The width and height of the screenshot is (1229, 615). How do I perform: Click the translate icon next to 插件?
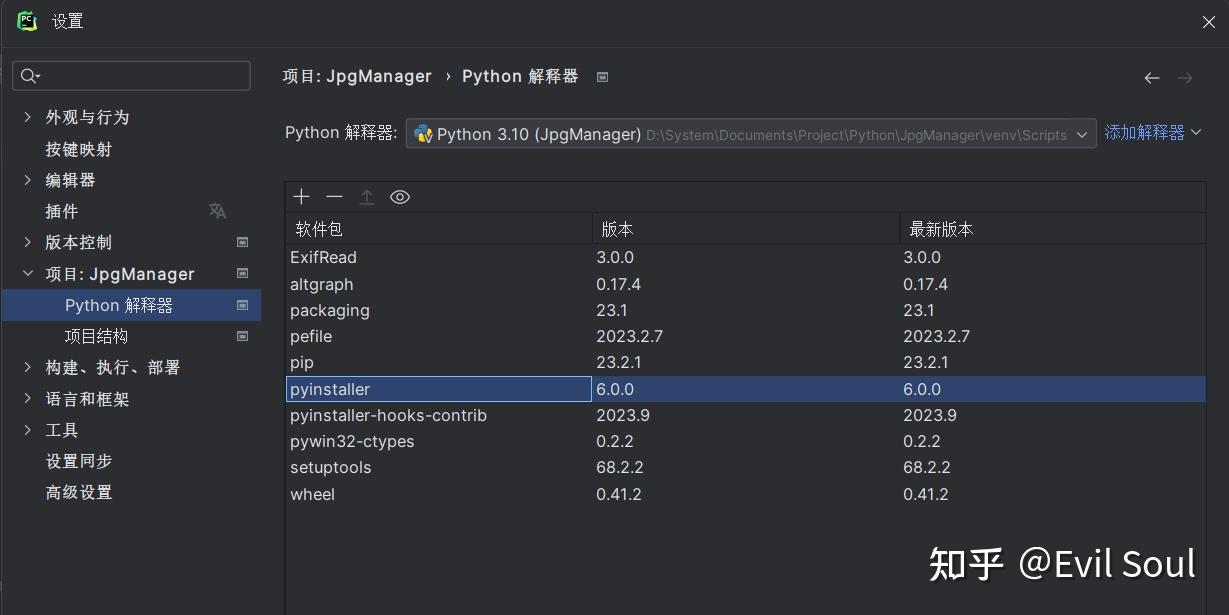click(x=217, y=211)
